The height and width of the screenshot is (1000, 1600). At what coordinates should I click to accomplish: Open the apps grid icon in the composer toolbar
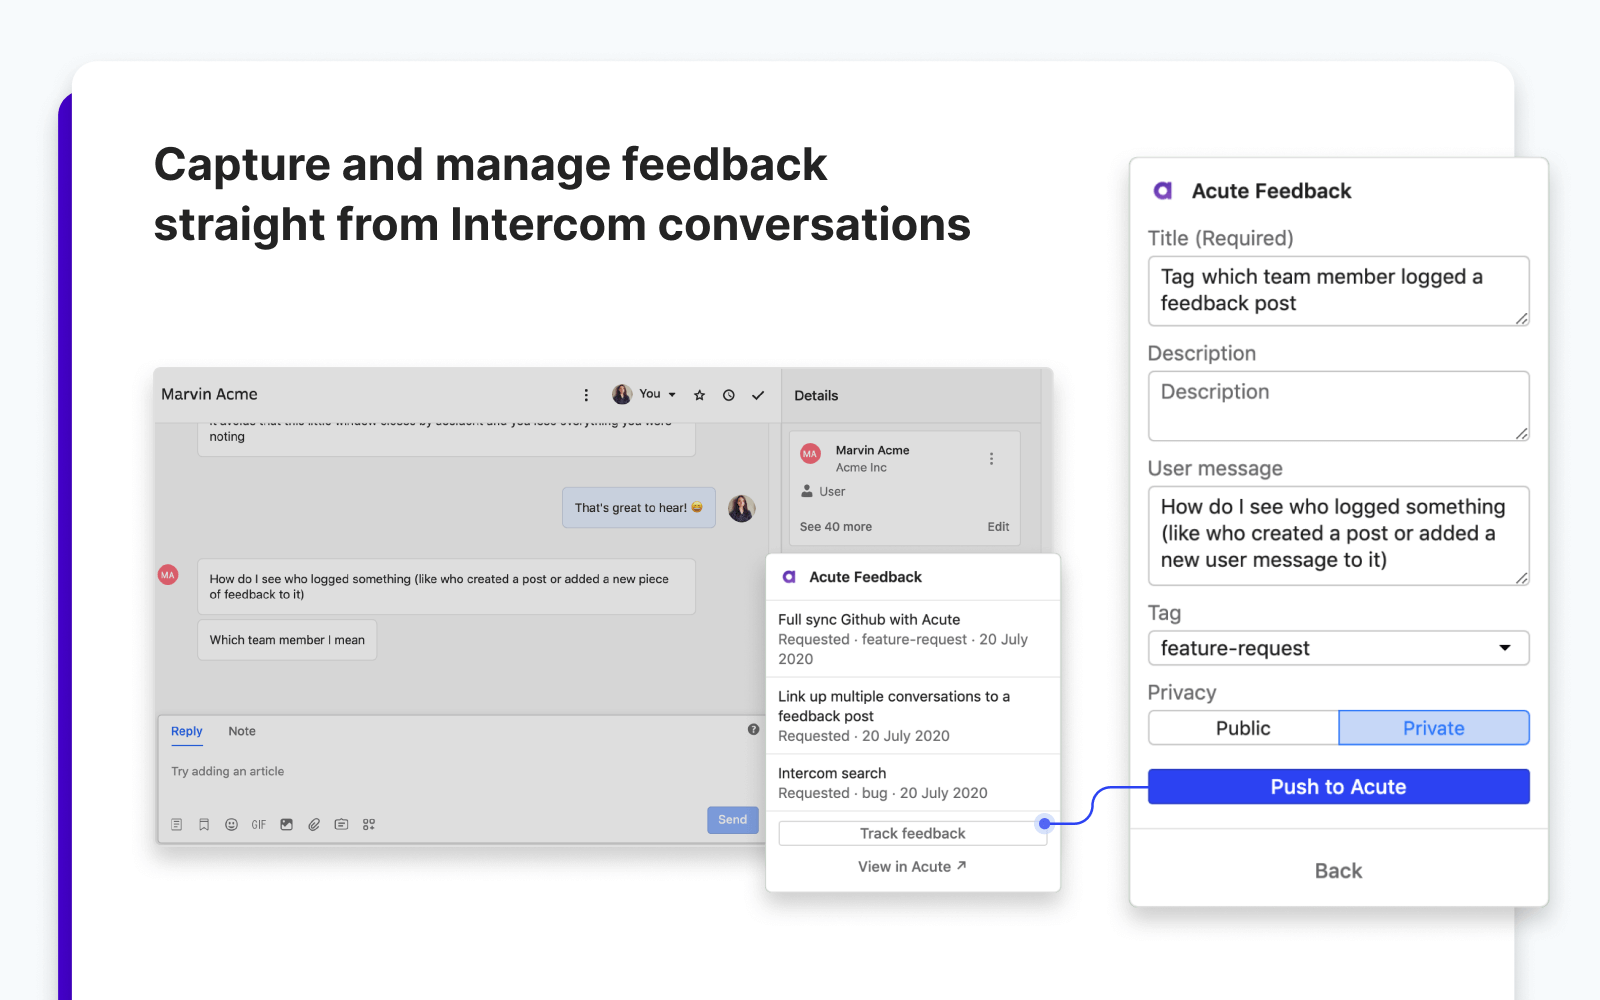click(x=369, y=825)
